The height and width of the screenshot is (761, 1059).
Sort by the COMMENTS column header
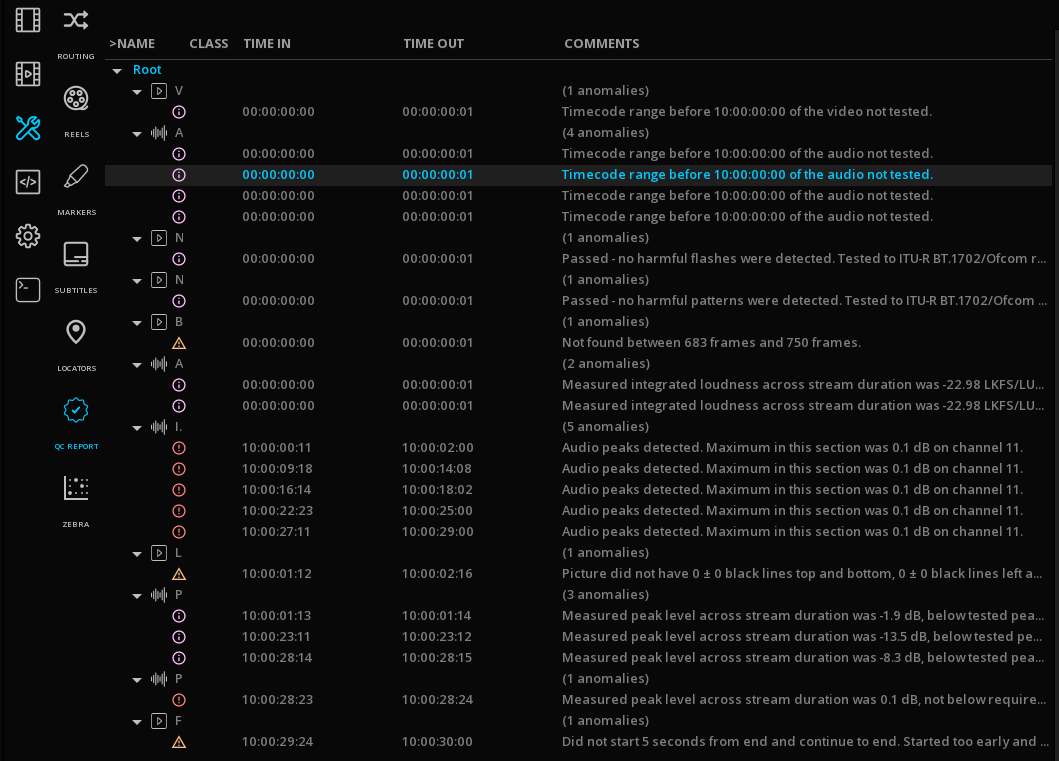(x=601, y=44)
